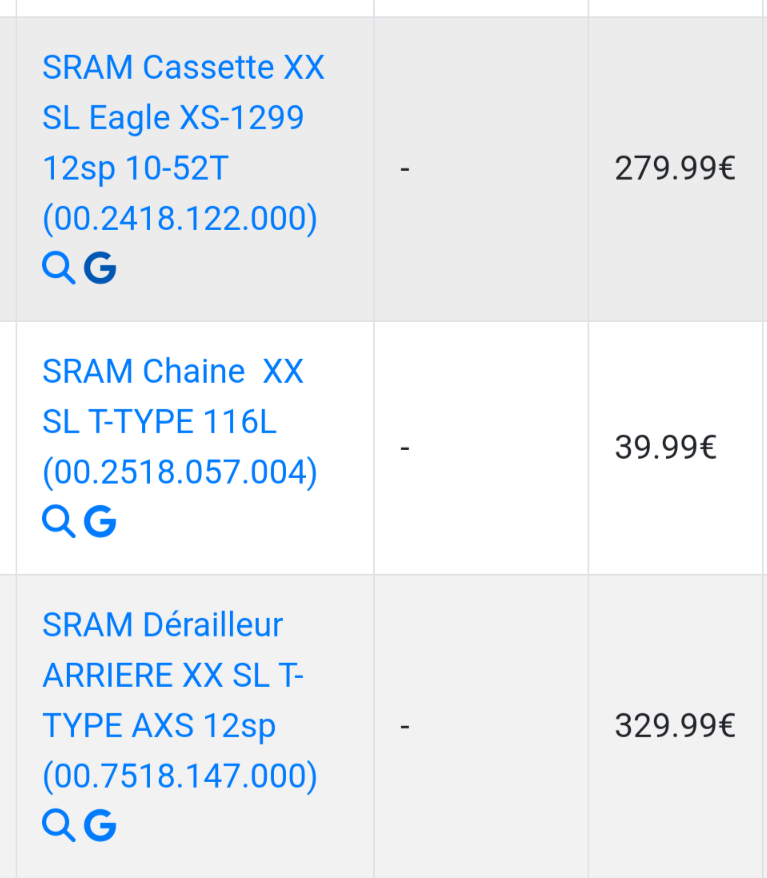Click the magnifier icon under SRAM Dérailleur

[58, 825]
